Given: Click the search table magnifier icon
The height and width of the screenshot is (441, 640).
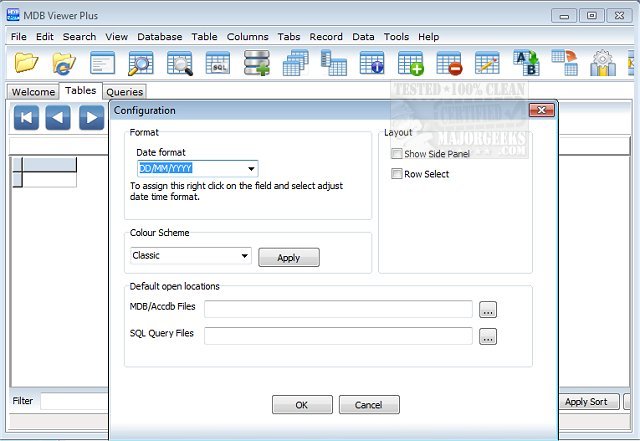Looking at the screenshot, I should click(140, 63).
